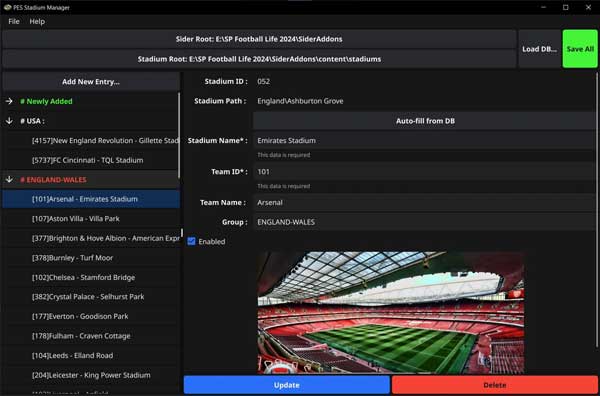Screen dimensions: 600x396
Task: Expand the Newly Added group arrow
Action: coord(9,101)
